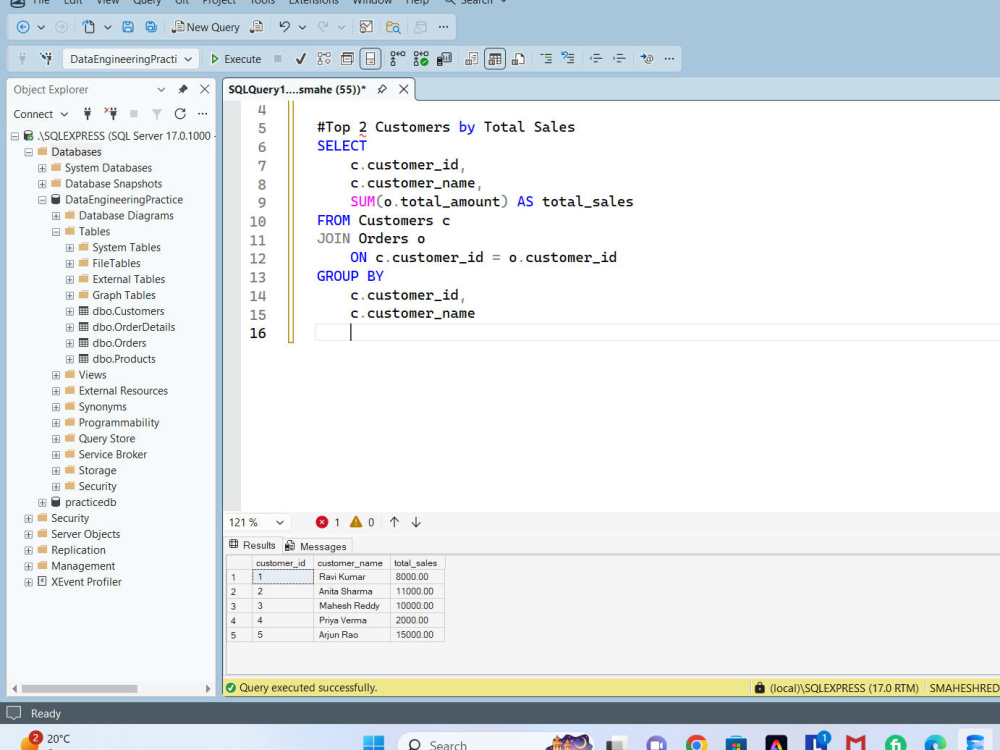The height and width of the screenshot is (750, 1000).
Task: Refresh Object Explorer with the refresh icon
Action: [180, 114]
